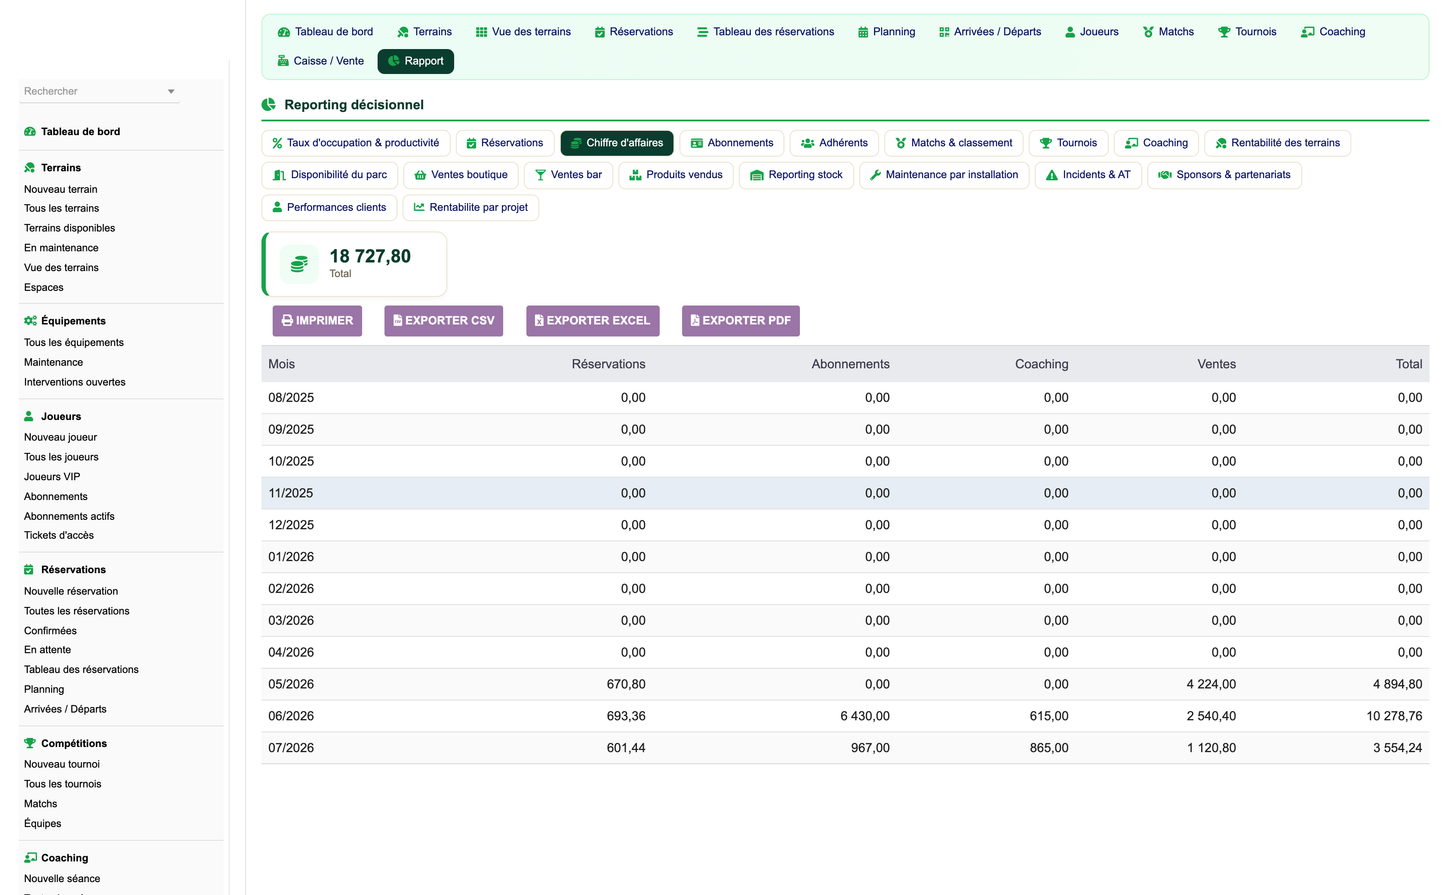Select Produits vendus report tab
Viewport: 1445px width, 895px height.
tap(676, 175)
